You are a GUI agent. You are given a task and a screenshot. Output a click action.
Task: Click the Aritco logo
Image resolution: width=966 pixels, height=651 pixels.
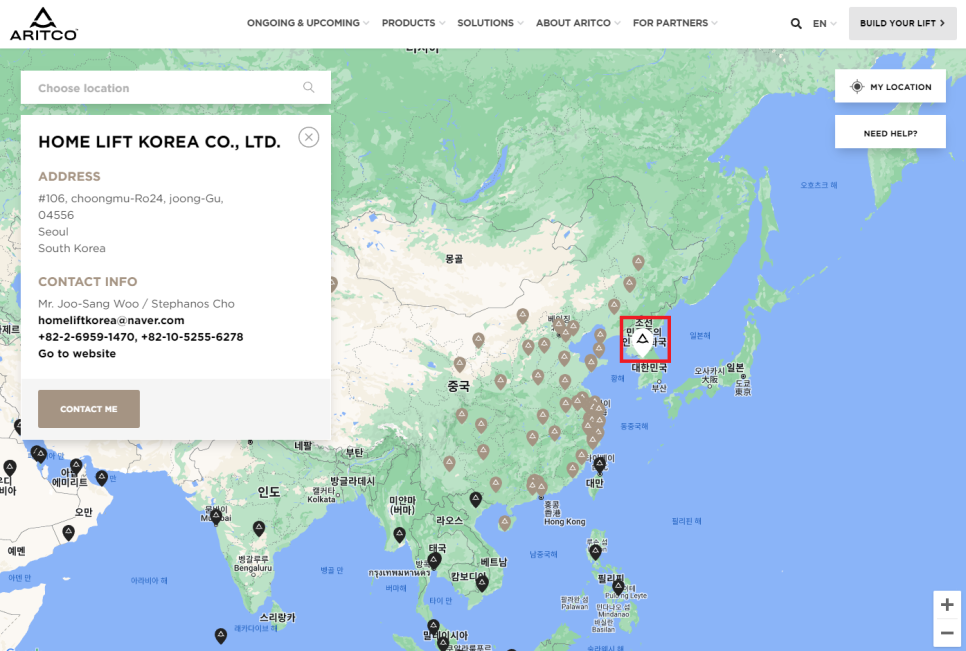(x=43, y=25)
